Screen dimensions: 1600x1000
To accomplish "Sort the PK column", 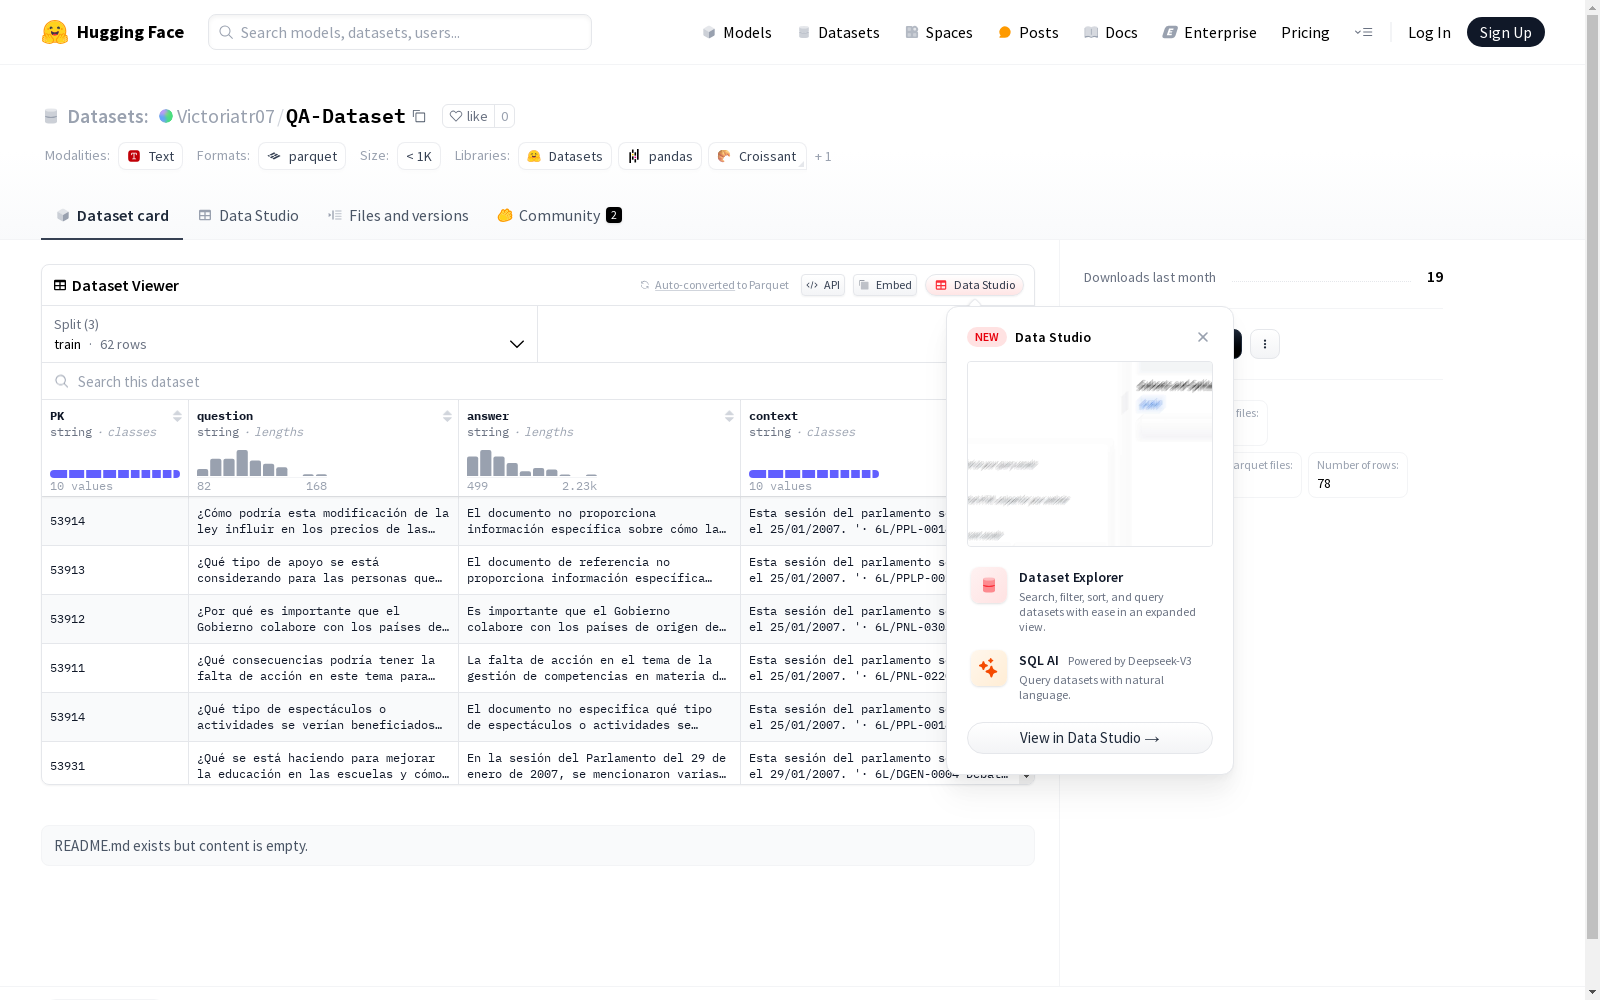I will (177, 416).
